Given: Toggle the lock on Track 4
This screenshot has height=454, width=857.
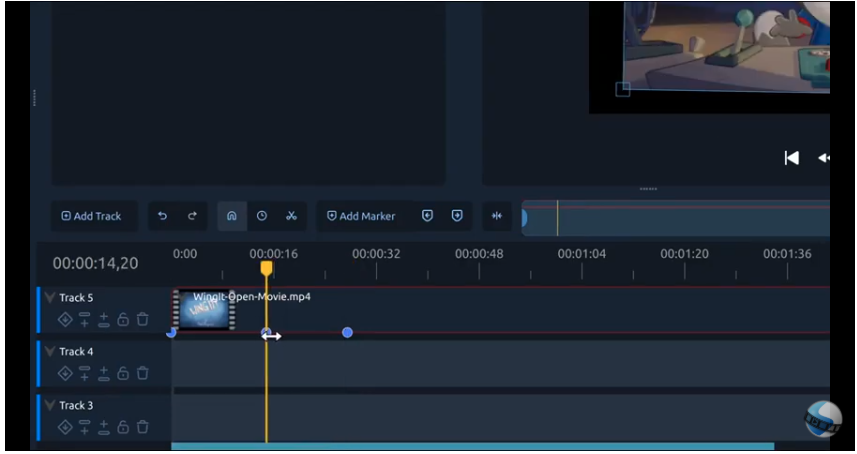Looking at the screenshot, I should (x=123, y=374).
